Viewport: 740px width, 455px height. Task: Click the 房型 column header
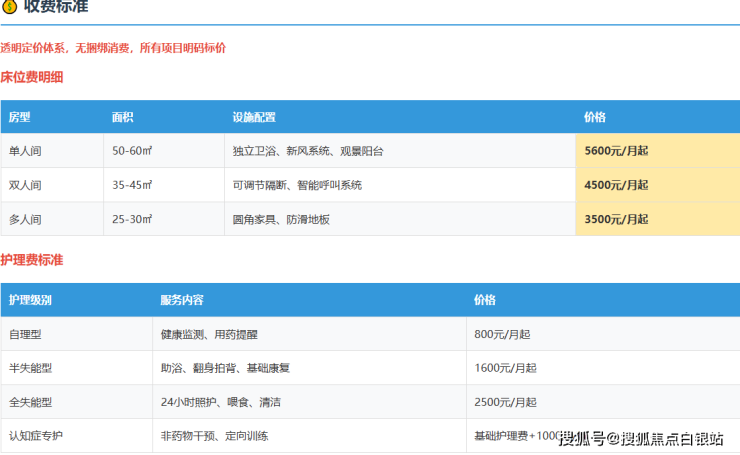[x=20, y=117]
